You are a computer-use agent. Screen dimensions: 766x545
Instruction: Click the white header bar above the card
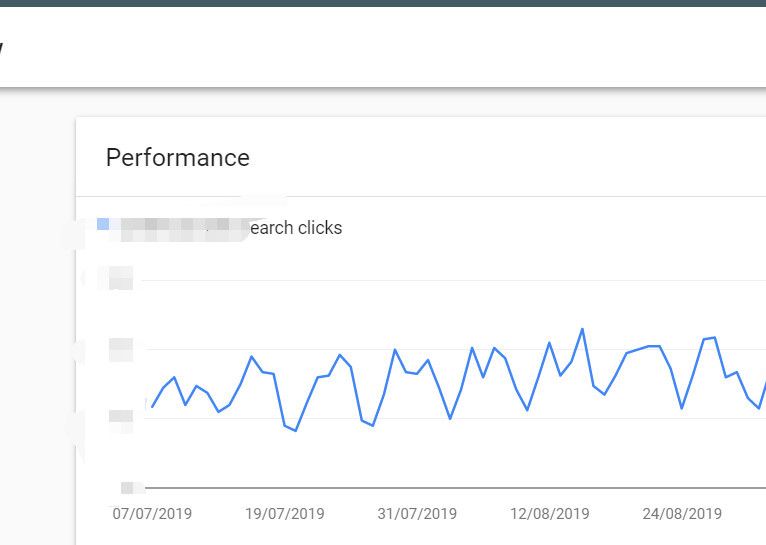400,47
